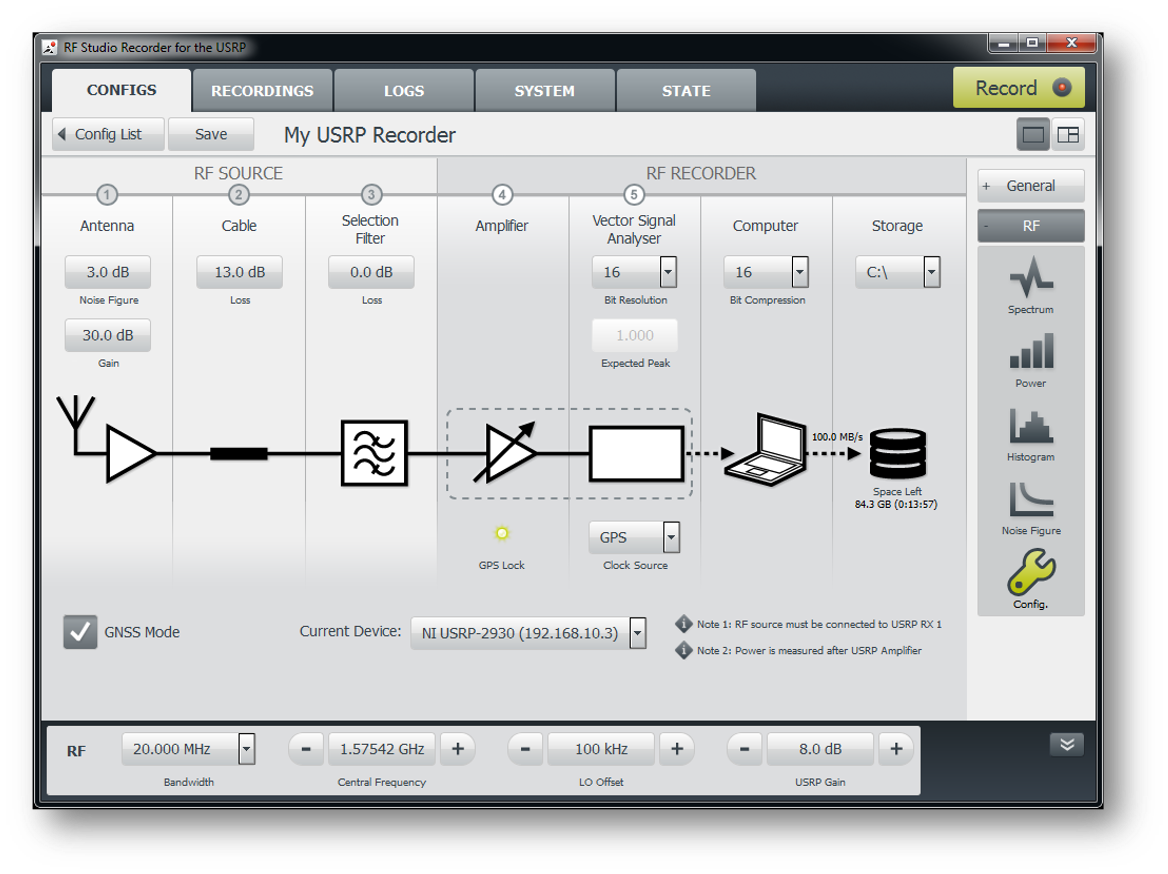
Task: Open the Noise Figure icon
Action: tap(1030, 500)
